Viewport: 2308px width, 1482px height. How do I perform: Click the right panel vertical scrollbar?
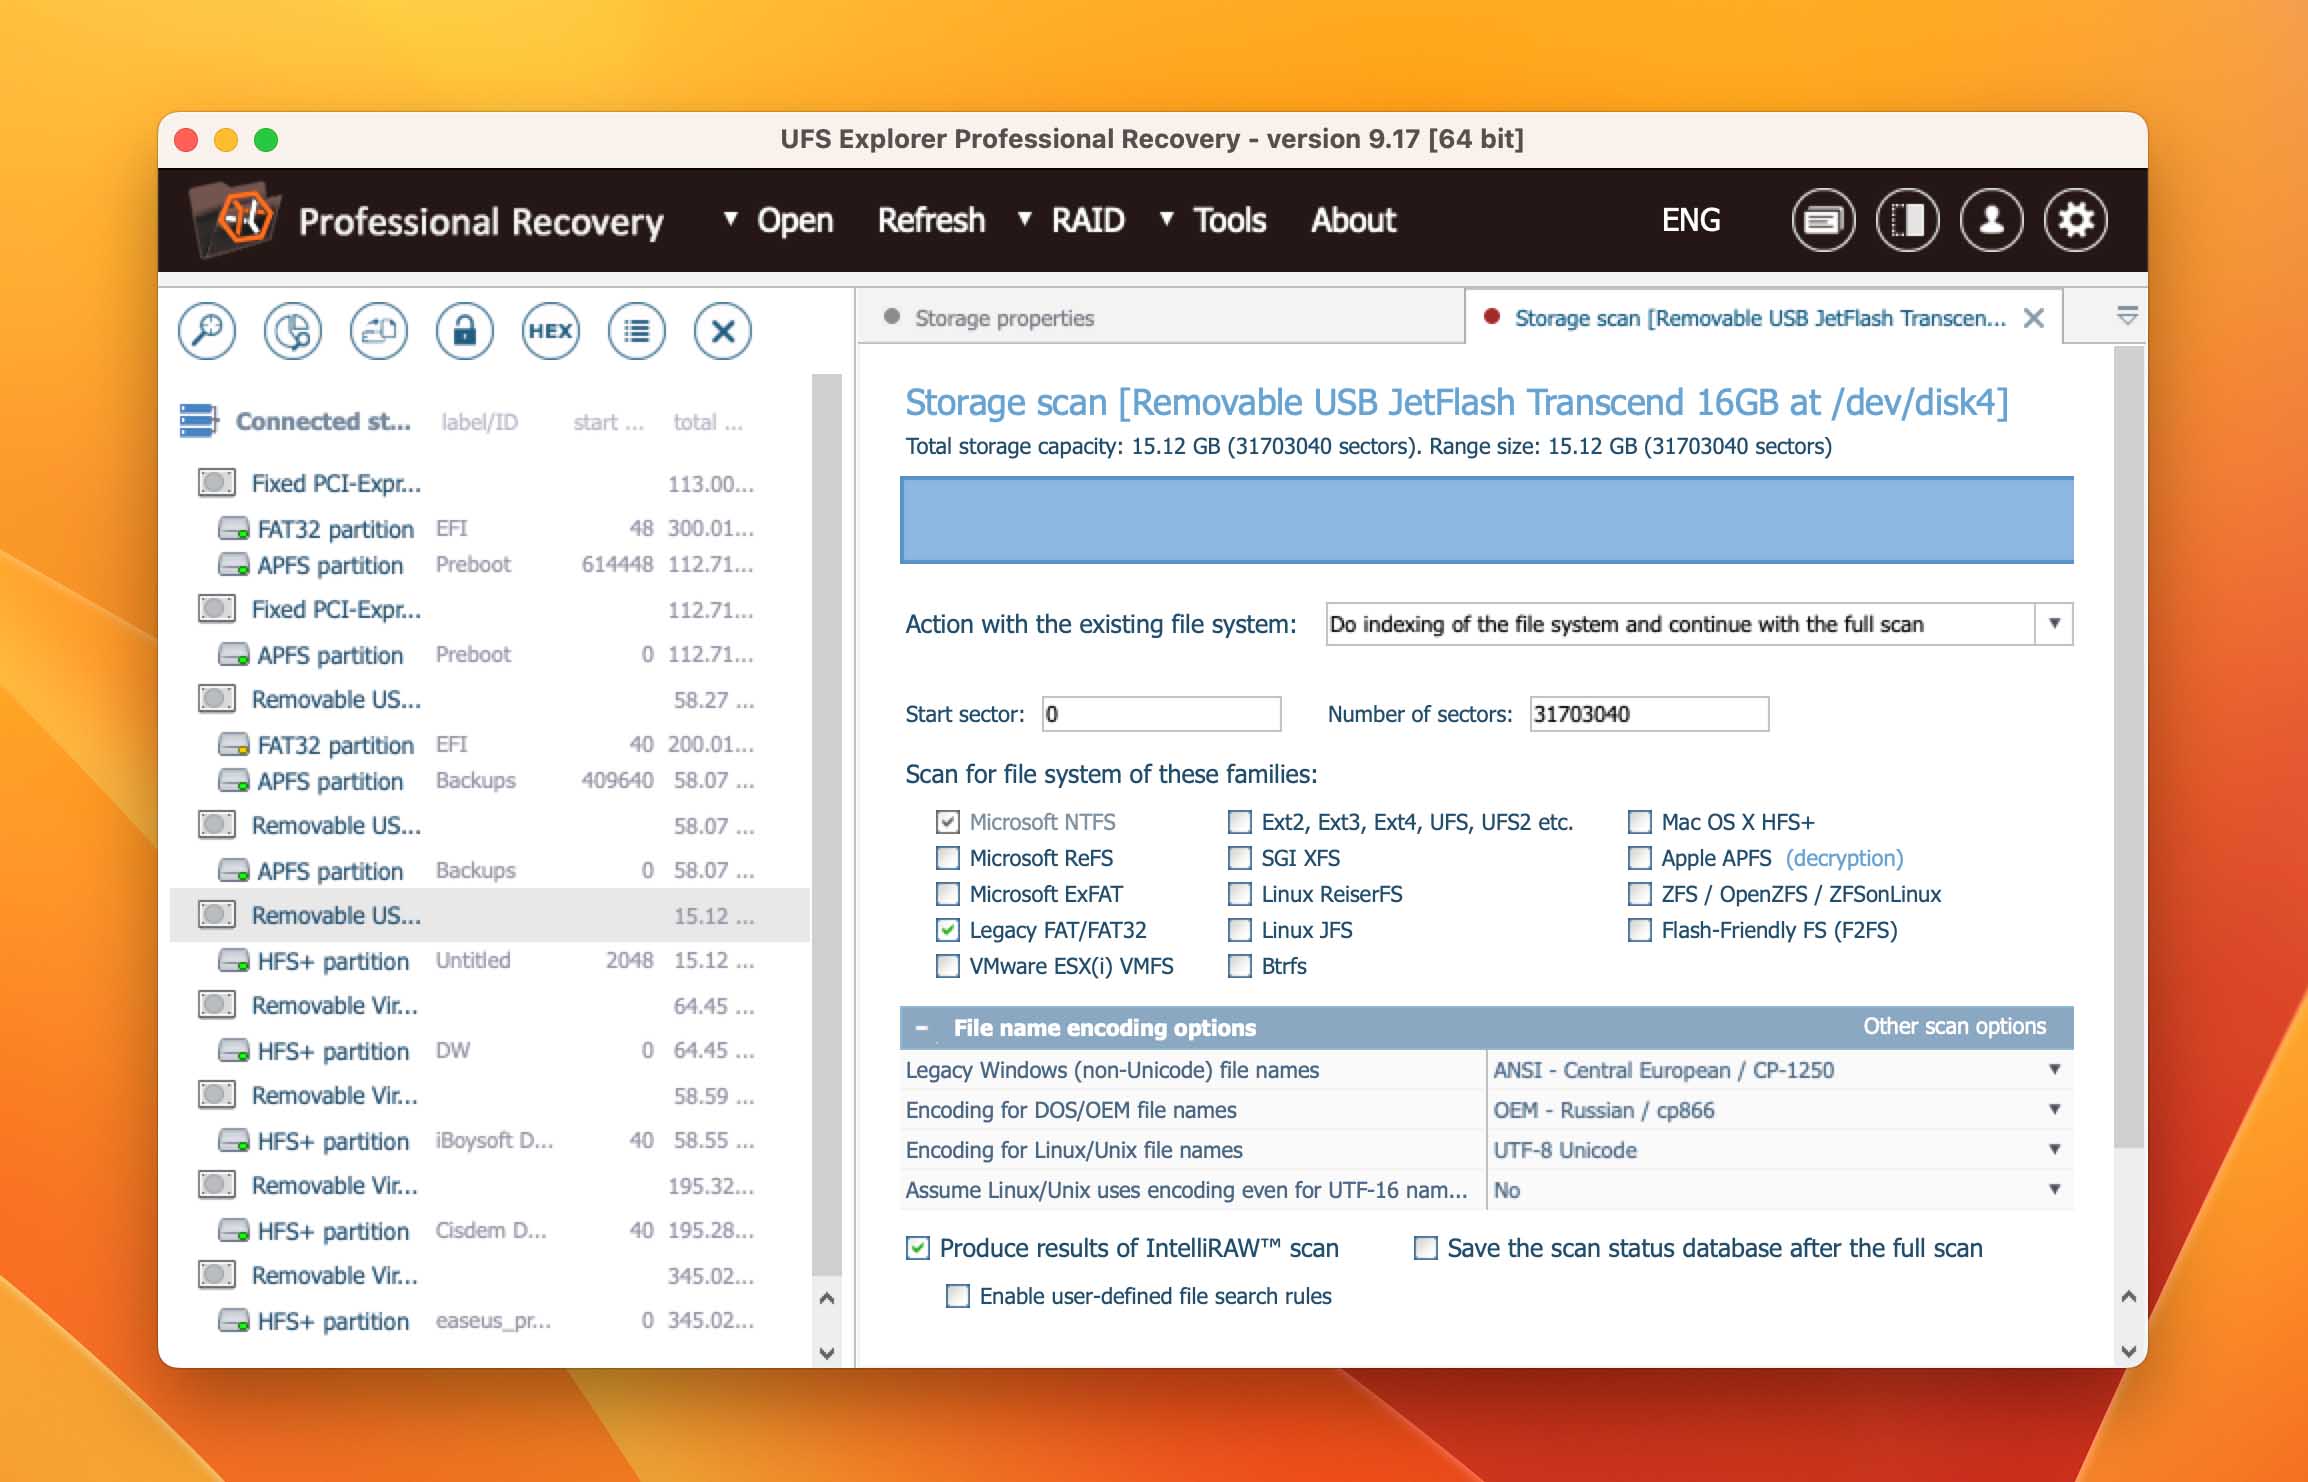tap(2129, 747)
